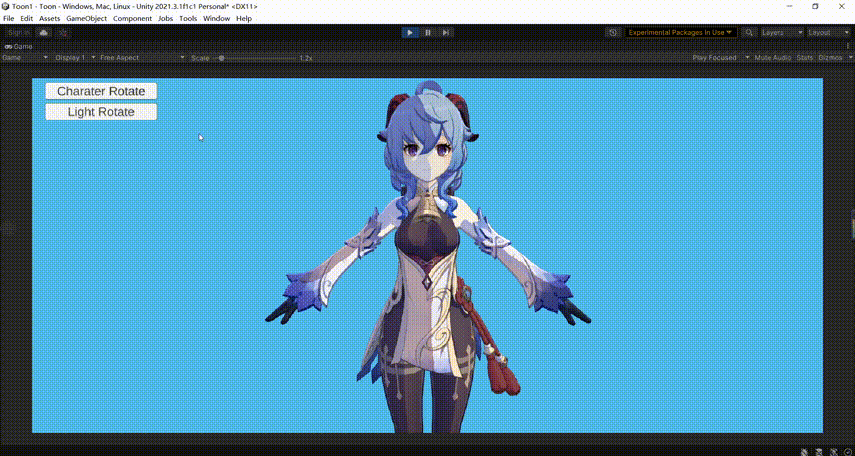The image size is (855, 456).
Task: Open the GameObject menu
Action: click(86, 19)
